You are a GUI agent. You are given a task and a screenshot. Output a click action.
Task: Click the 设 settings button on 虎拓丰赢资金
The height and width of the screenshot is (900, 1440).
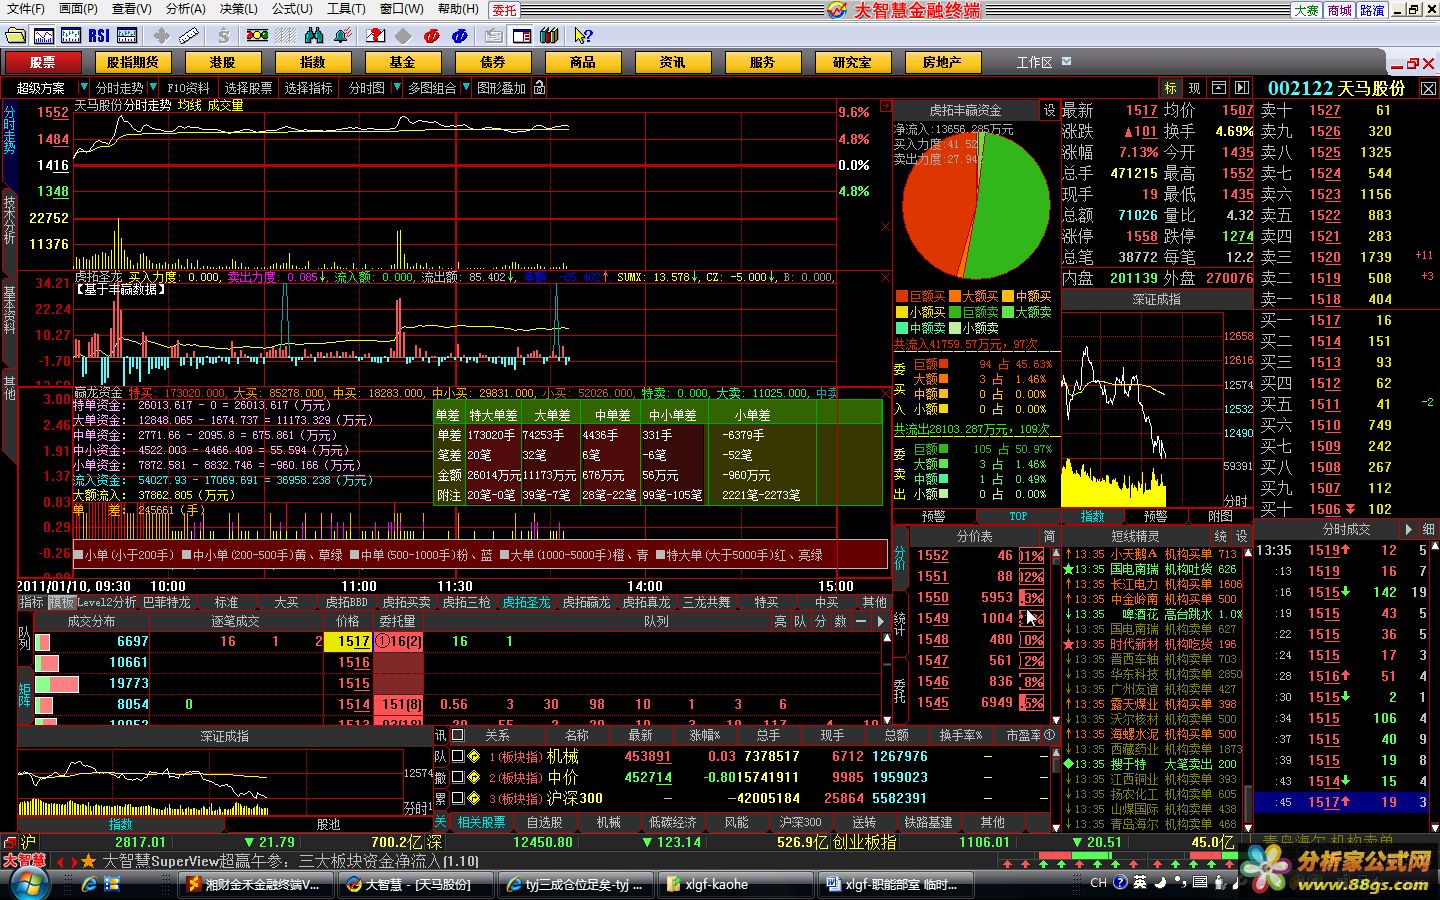tap(1049, 110)
